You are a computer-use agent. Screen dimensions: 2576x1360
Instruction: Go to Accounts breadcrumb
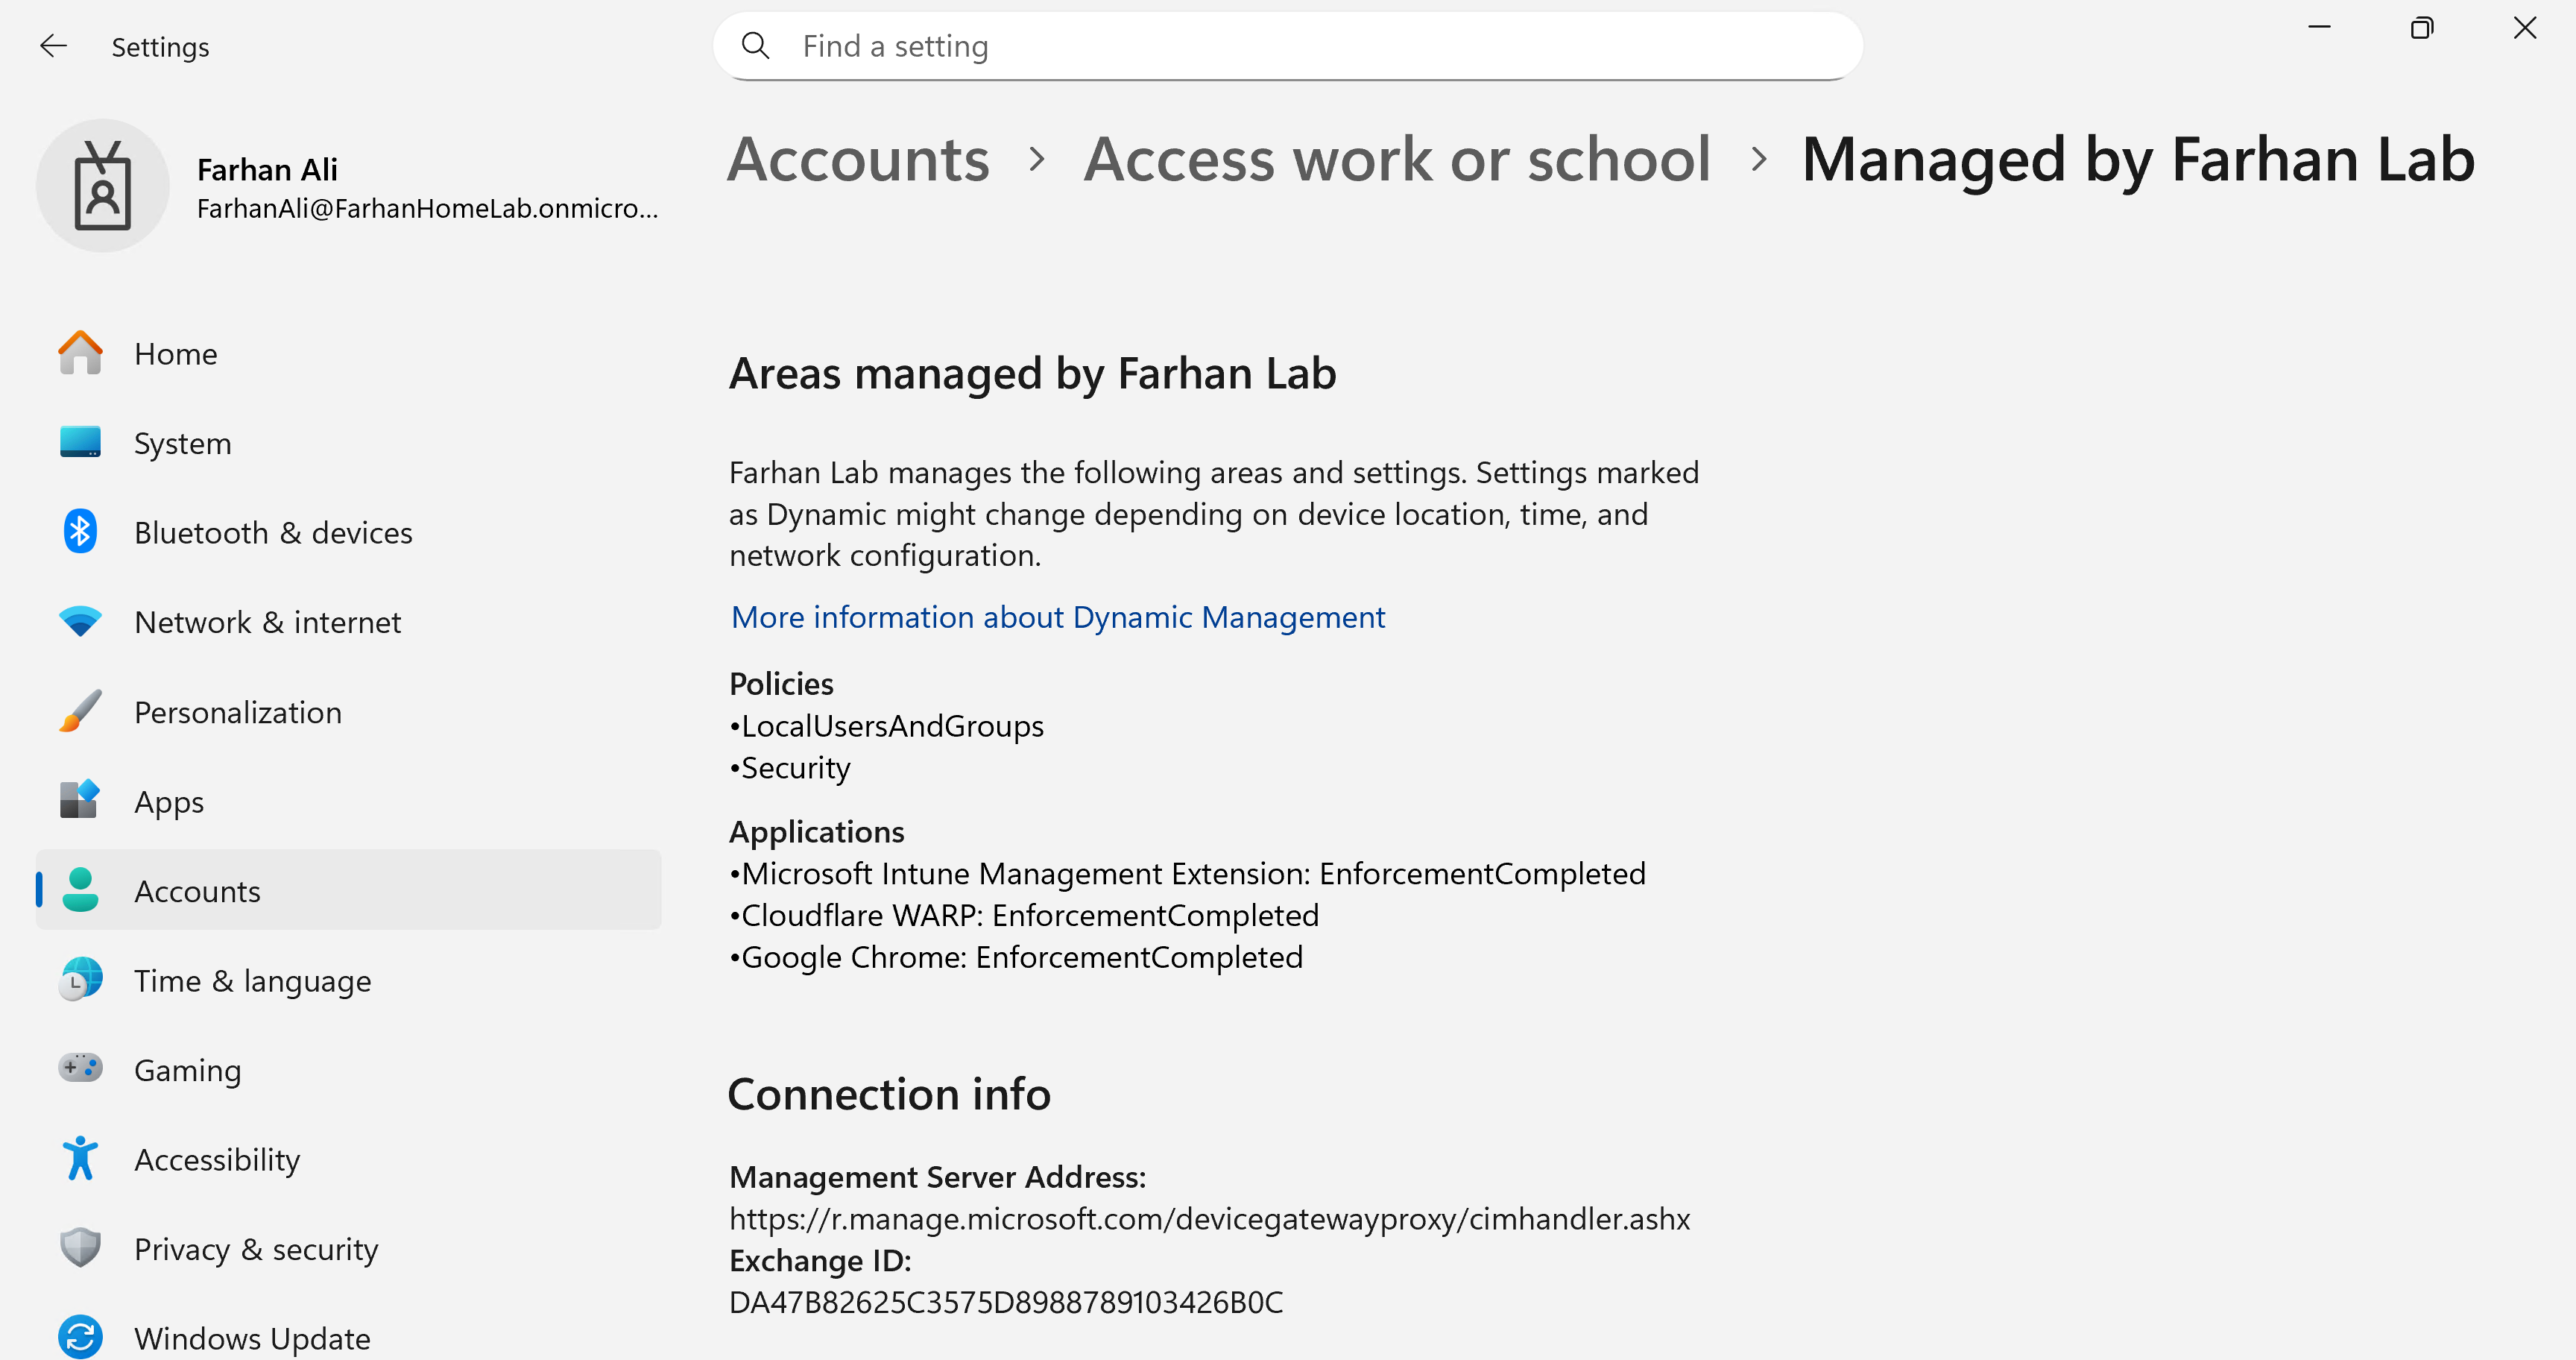click(x=858, y=160)
